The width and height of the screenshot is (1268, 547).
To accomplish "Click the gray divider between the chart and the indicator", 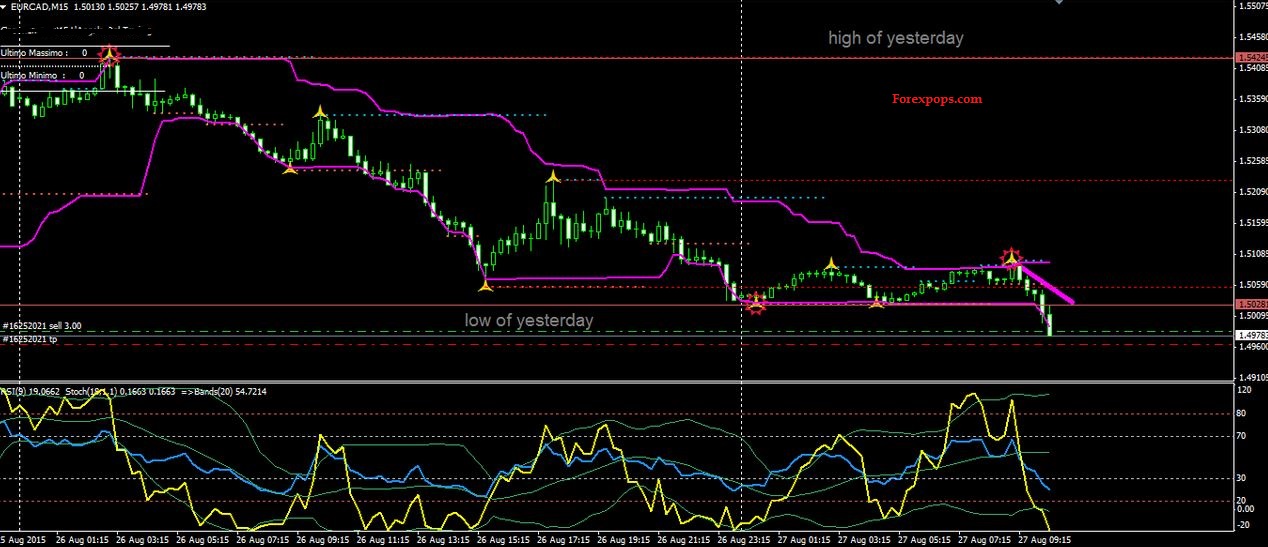I will click(x=617, y=381).
